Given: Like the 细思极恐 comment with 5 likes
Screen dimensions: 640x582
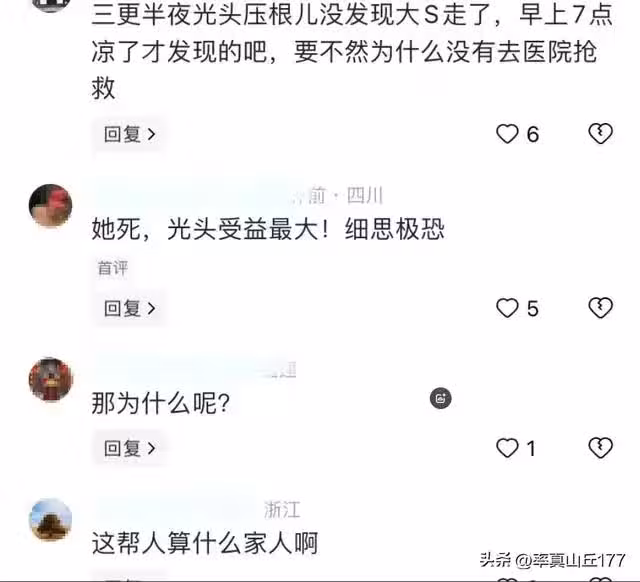Looking at the screenshot, I should point(507,308).
